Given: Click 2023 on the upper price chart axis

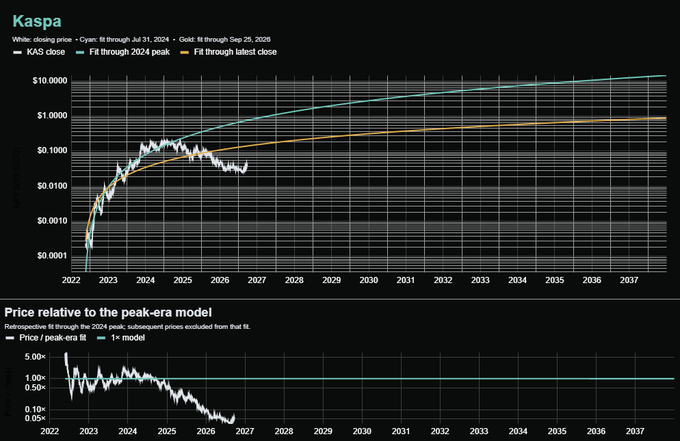Looking at the screenshot, I should 108,280.
